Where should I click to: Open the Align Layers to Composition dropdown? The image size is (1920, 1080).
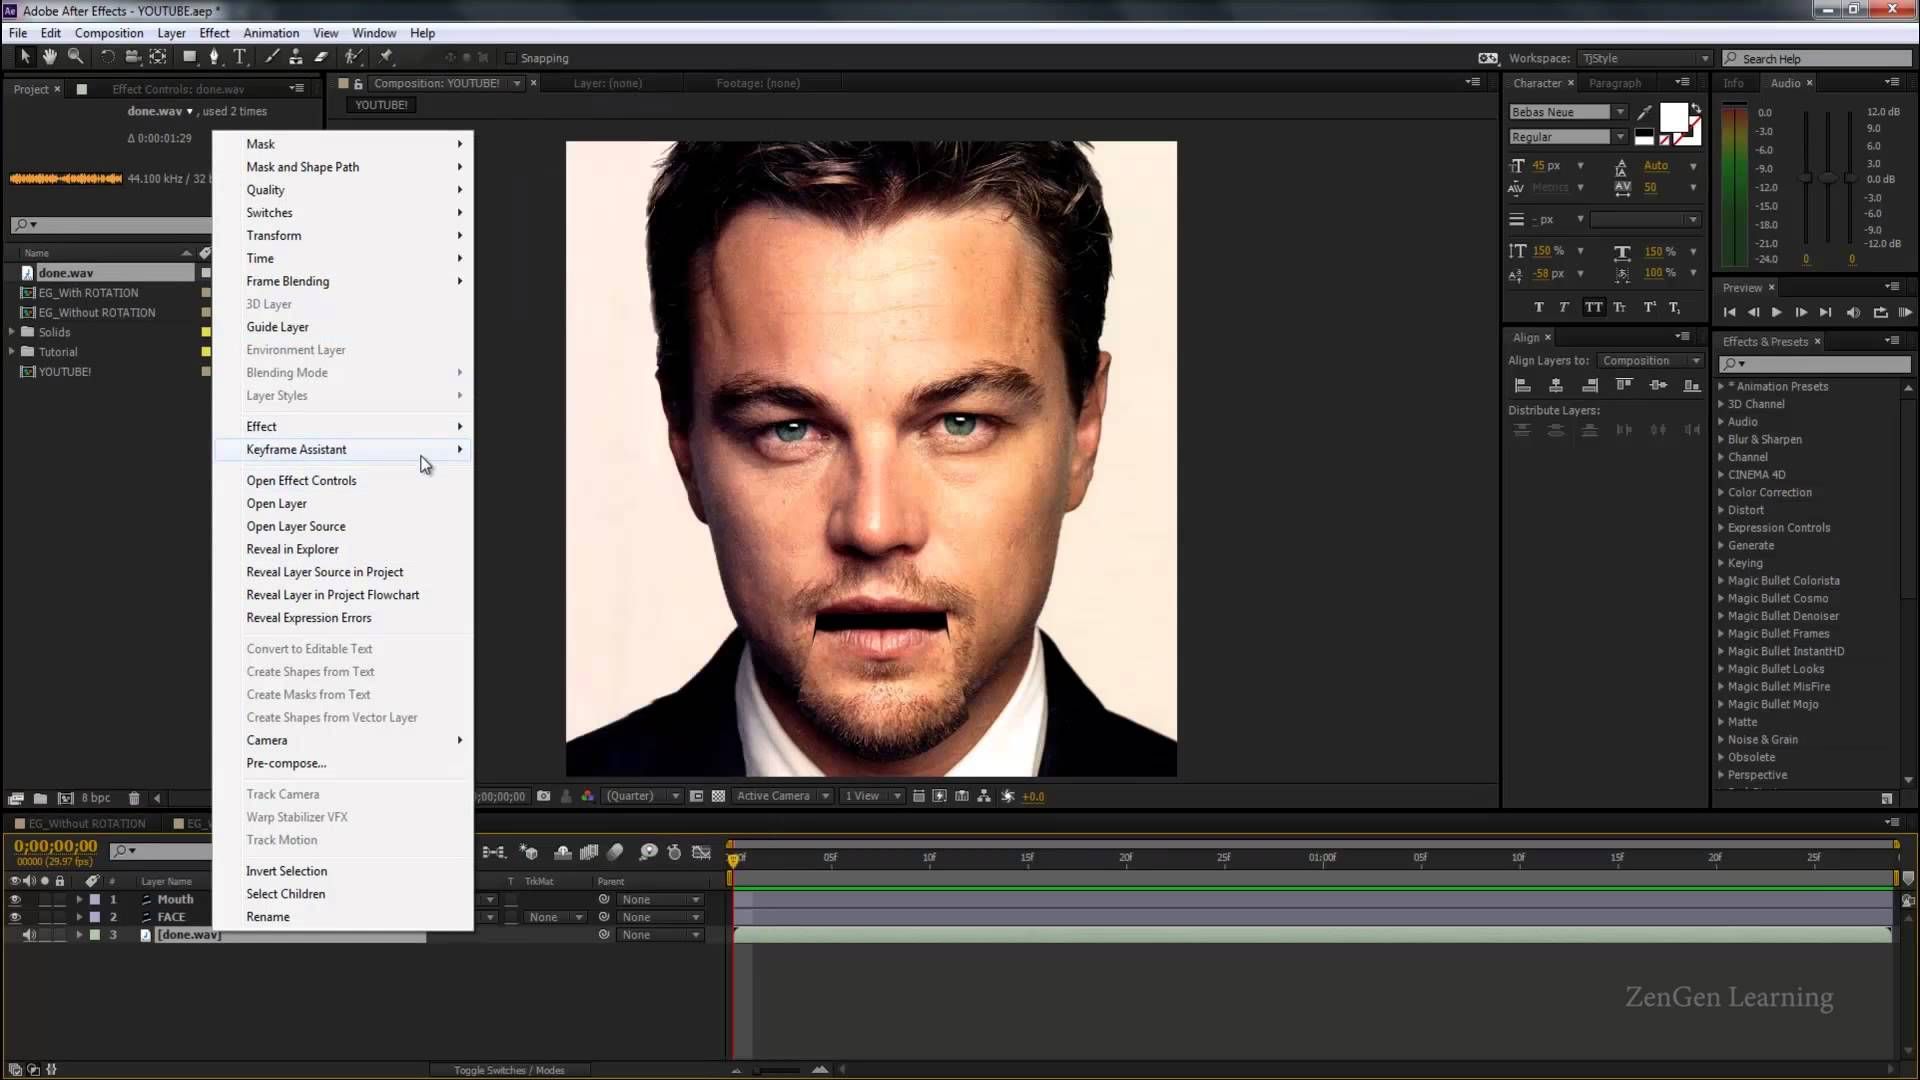coord(1650,361)
